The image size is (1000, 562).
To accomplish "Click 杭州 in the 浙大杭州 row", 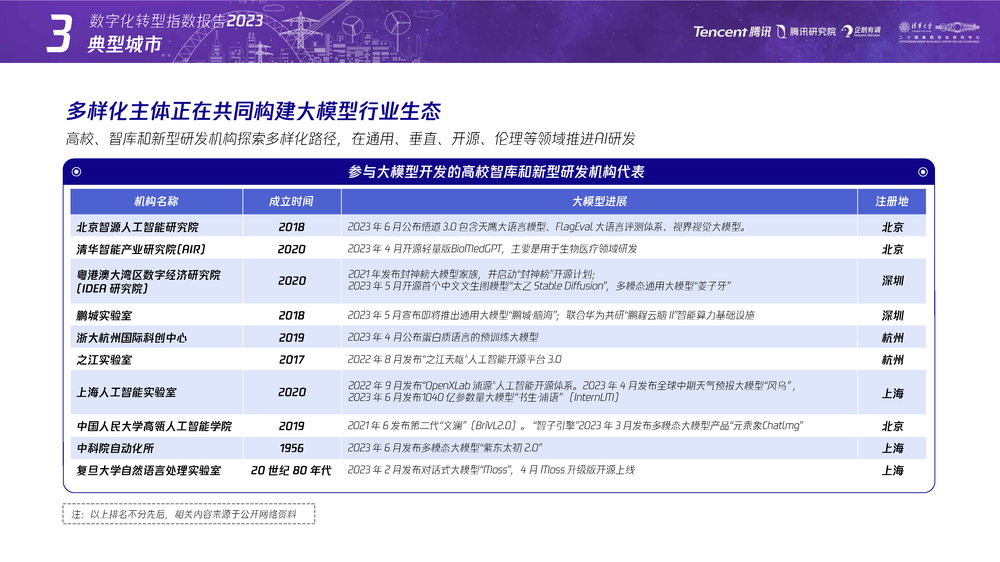I will pyautogui.click(x=892, y=338).
